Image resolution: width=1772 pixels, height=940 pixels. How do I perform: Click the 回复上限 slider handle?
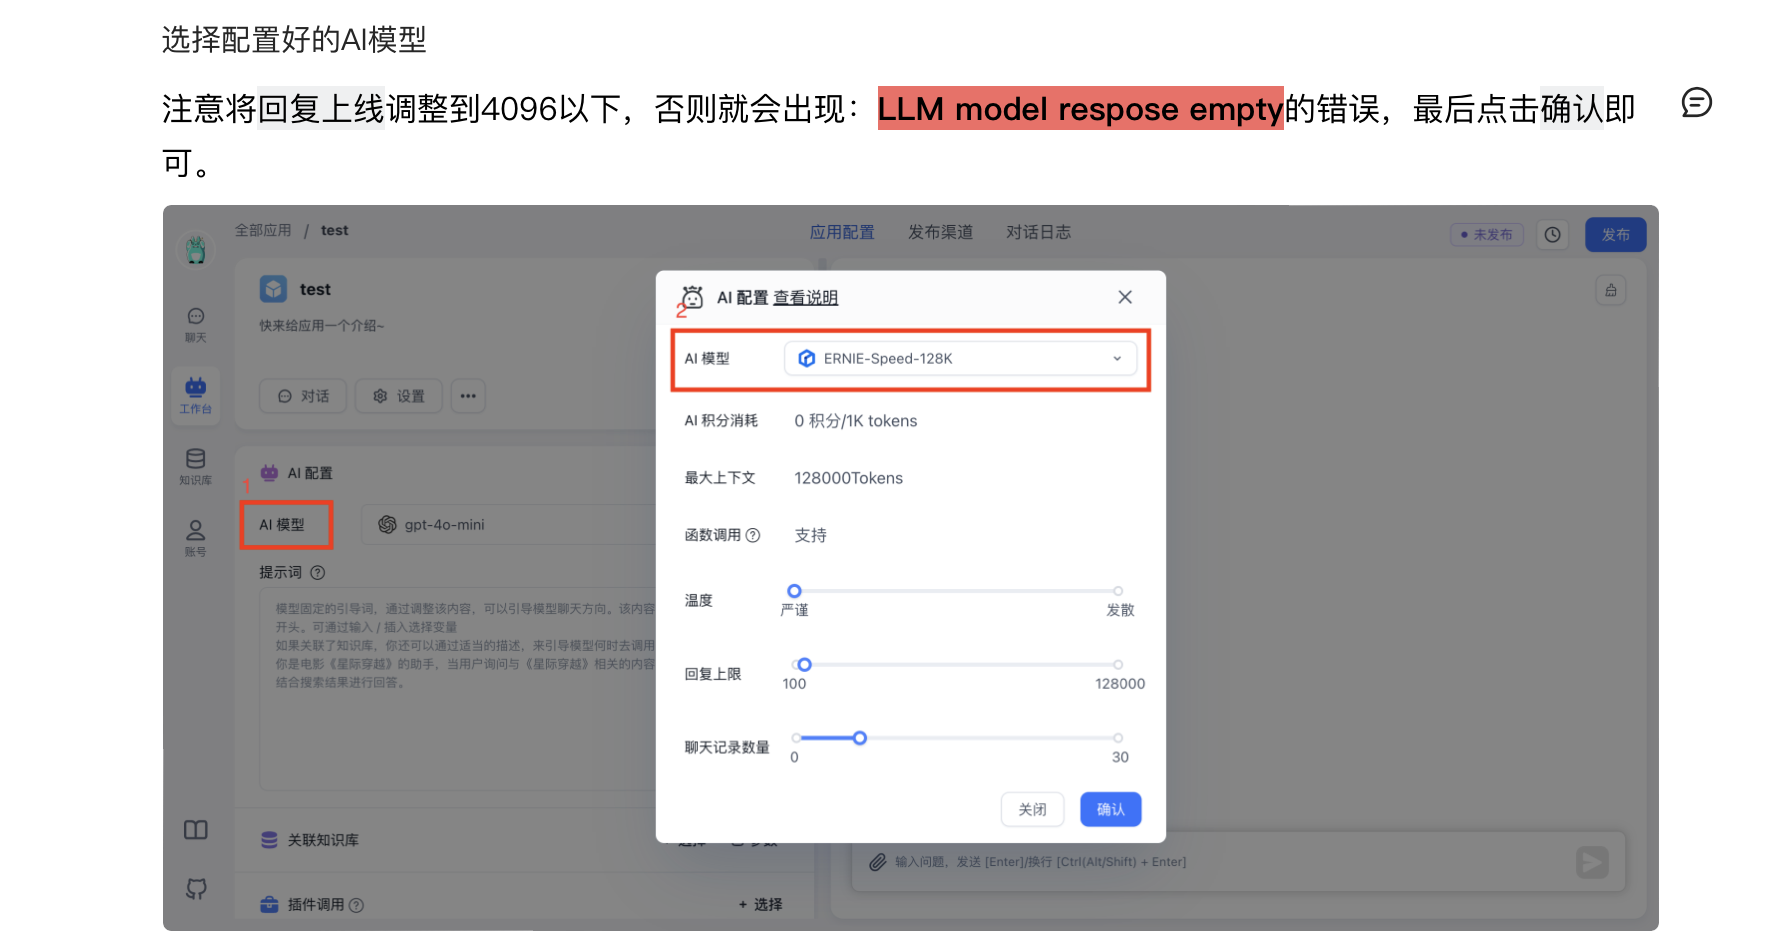804,665
